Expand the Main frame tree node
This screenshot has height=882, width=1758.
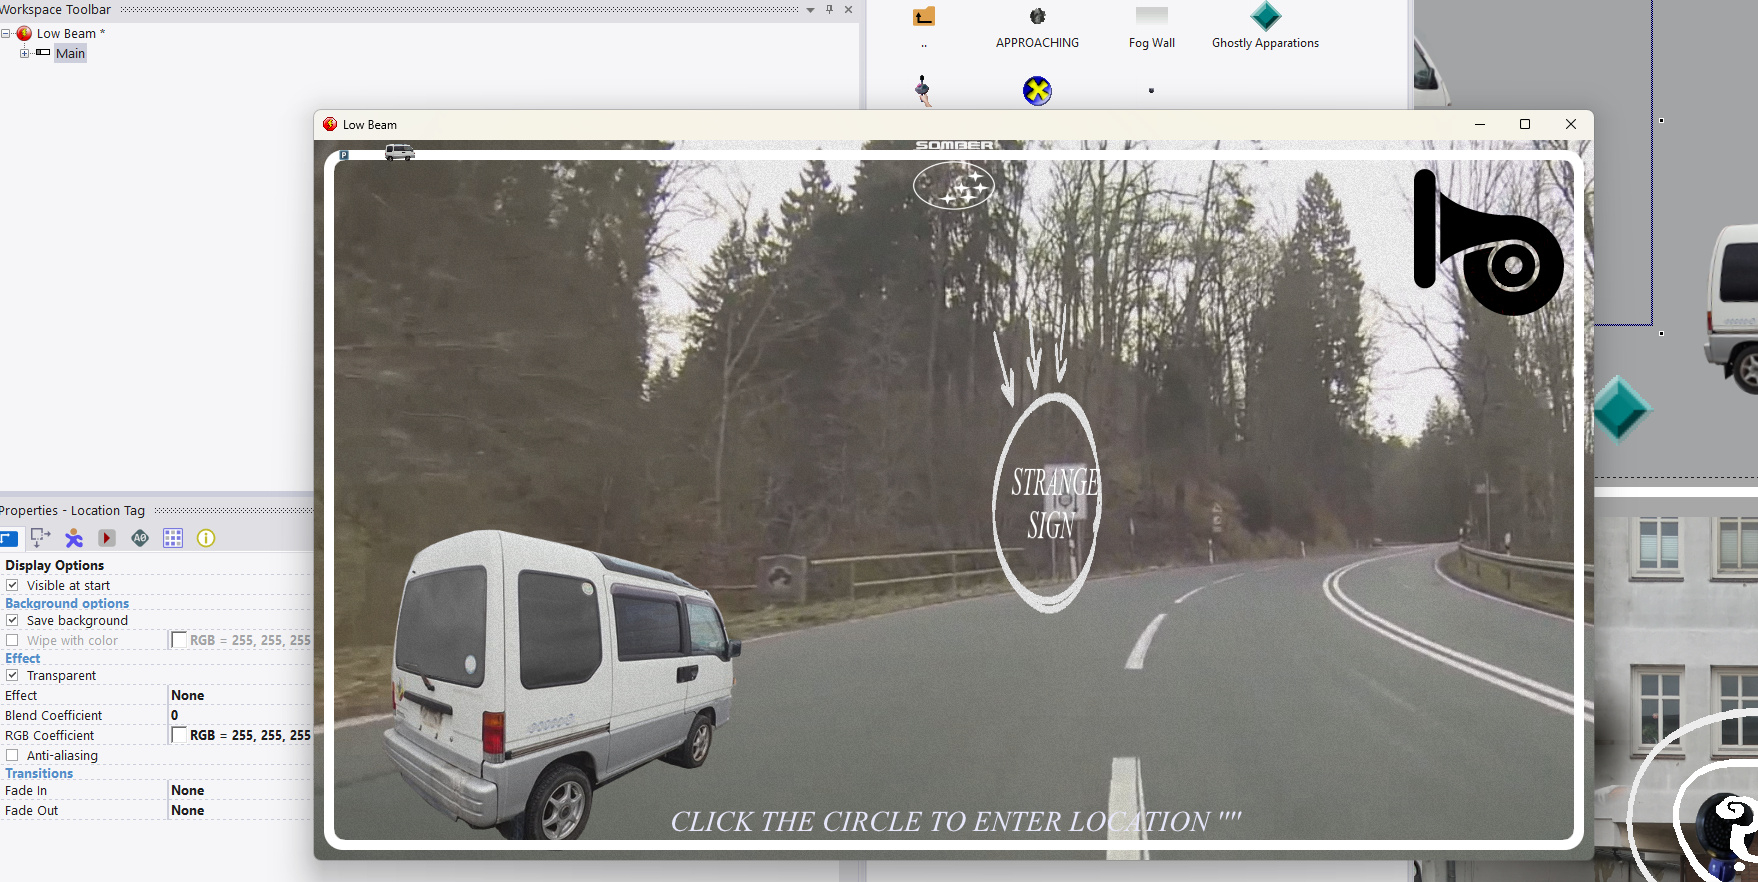[x=24, y=53]
